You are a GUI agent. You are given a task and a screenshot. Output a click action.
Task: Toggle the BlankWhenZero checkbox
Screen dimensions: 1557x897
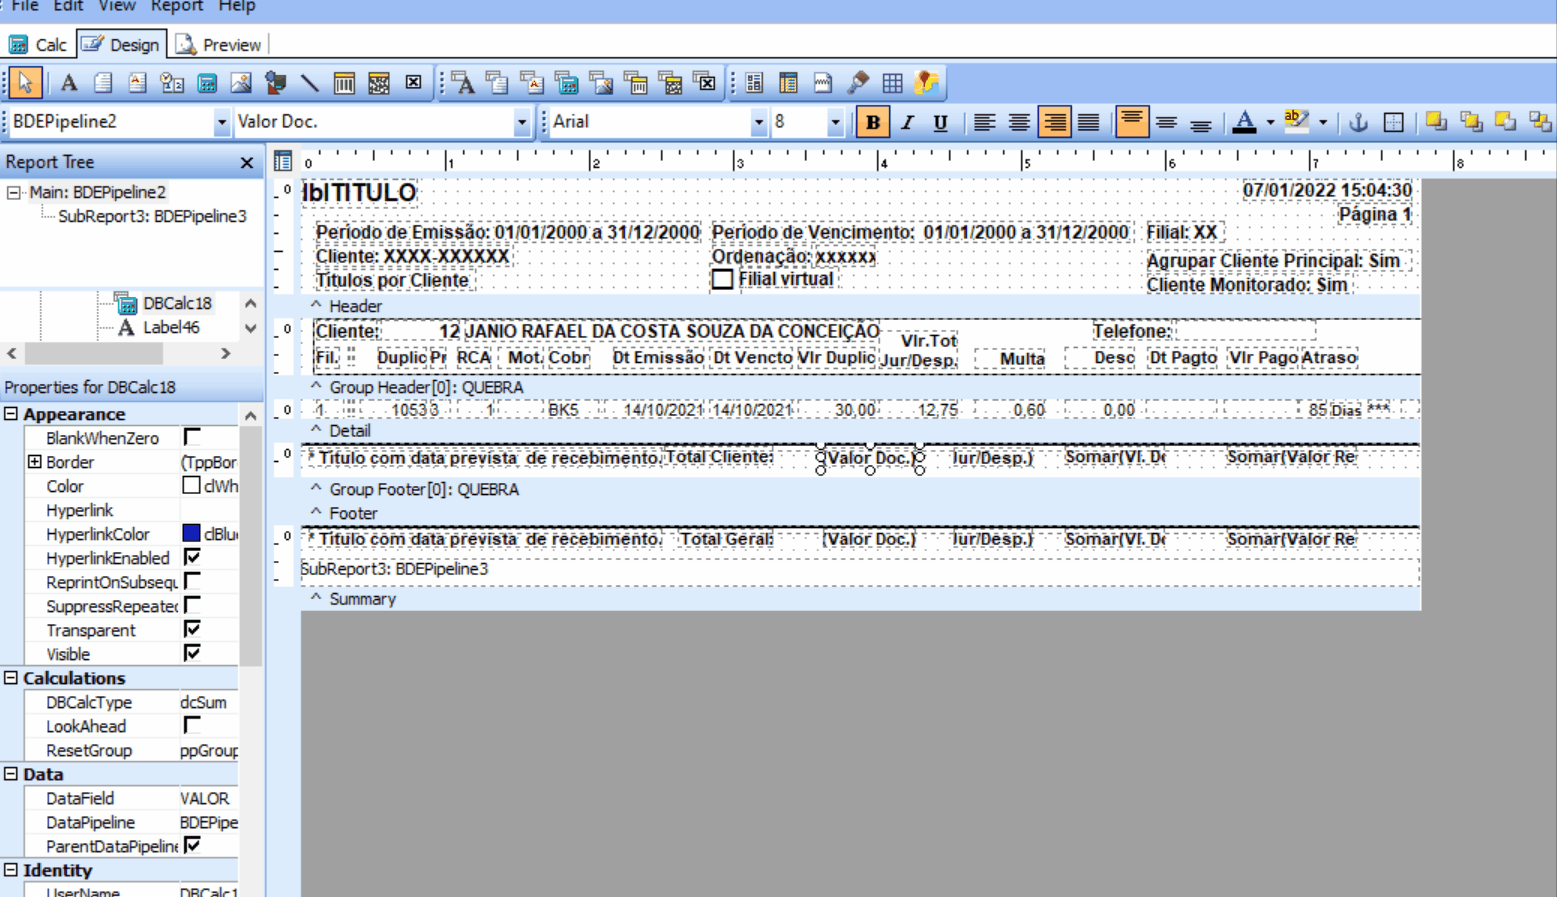pyautogui.click(x=192, y=437)
